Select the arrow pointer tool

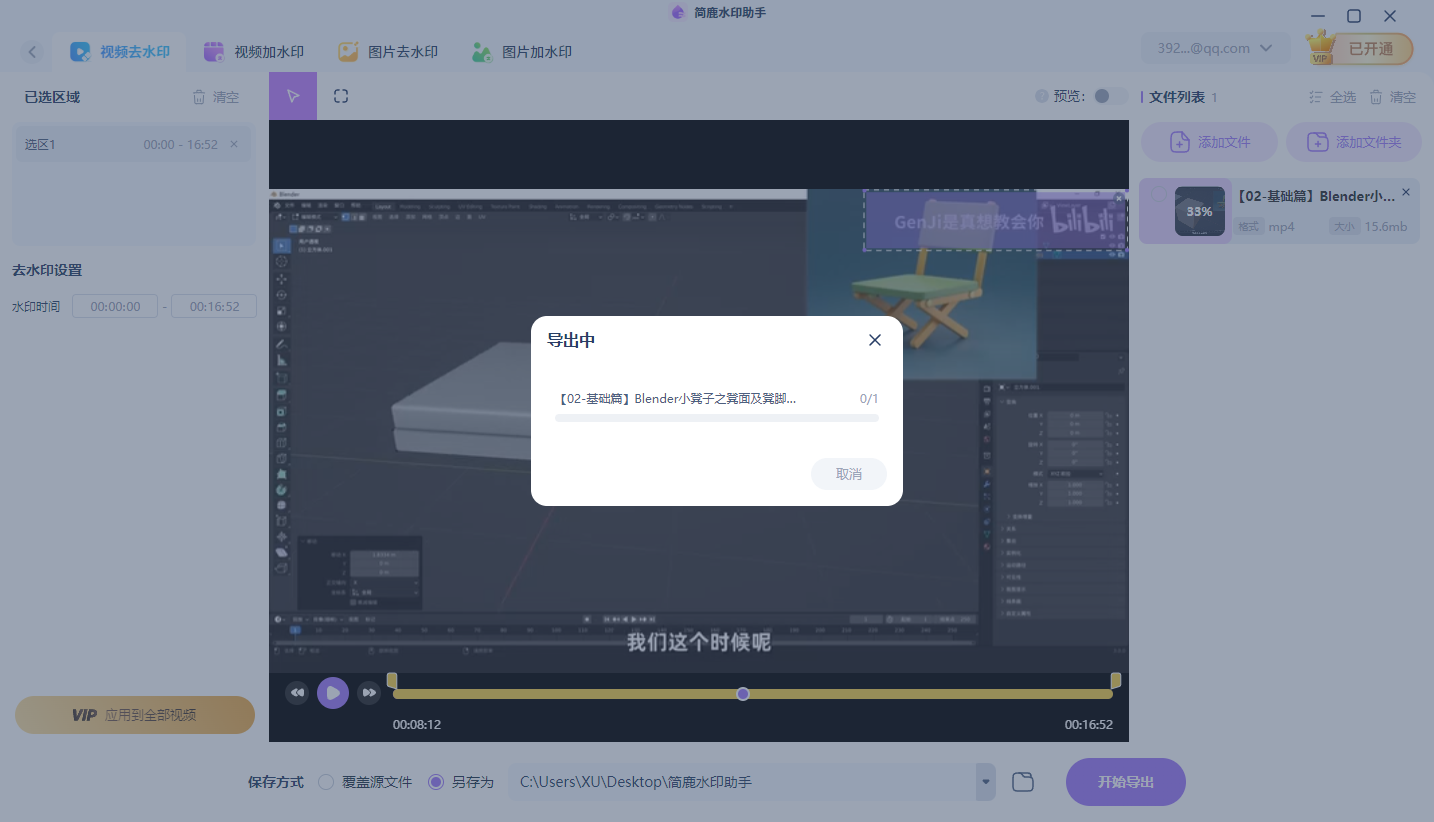click(x=293, y=96)
